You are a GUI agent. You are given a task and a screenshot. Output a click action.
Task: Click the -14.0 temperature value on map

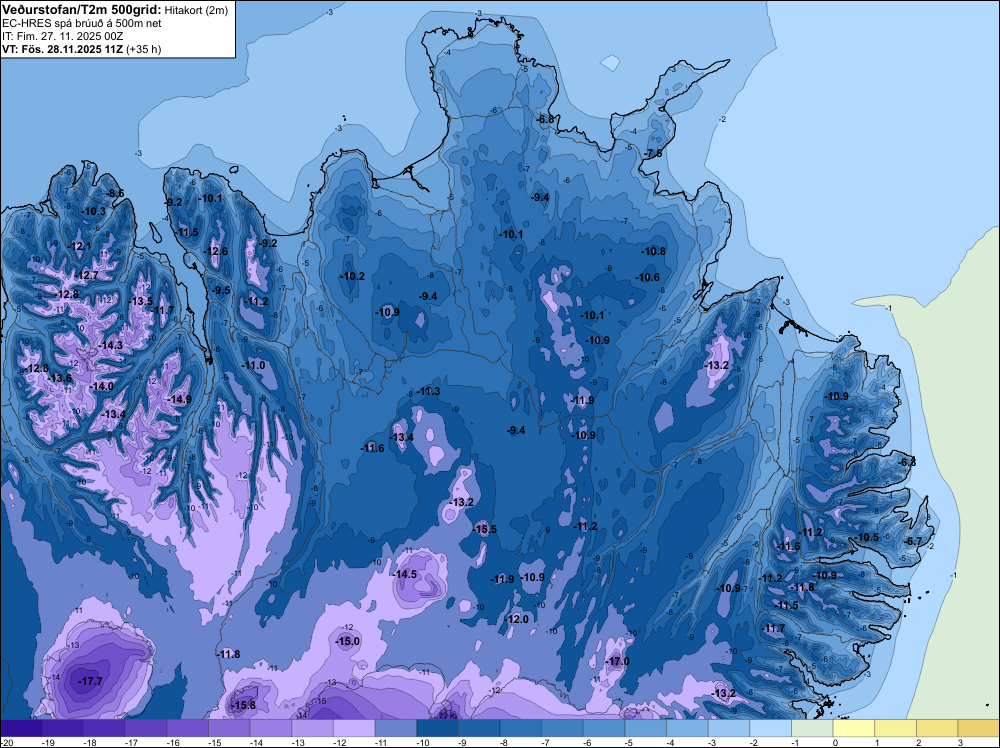pos(101,386)
